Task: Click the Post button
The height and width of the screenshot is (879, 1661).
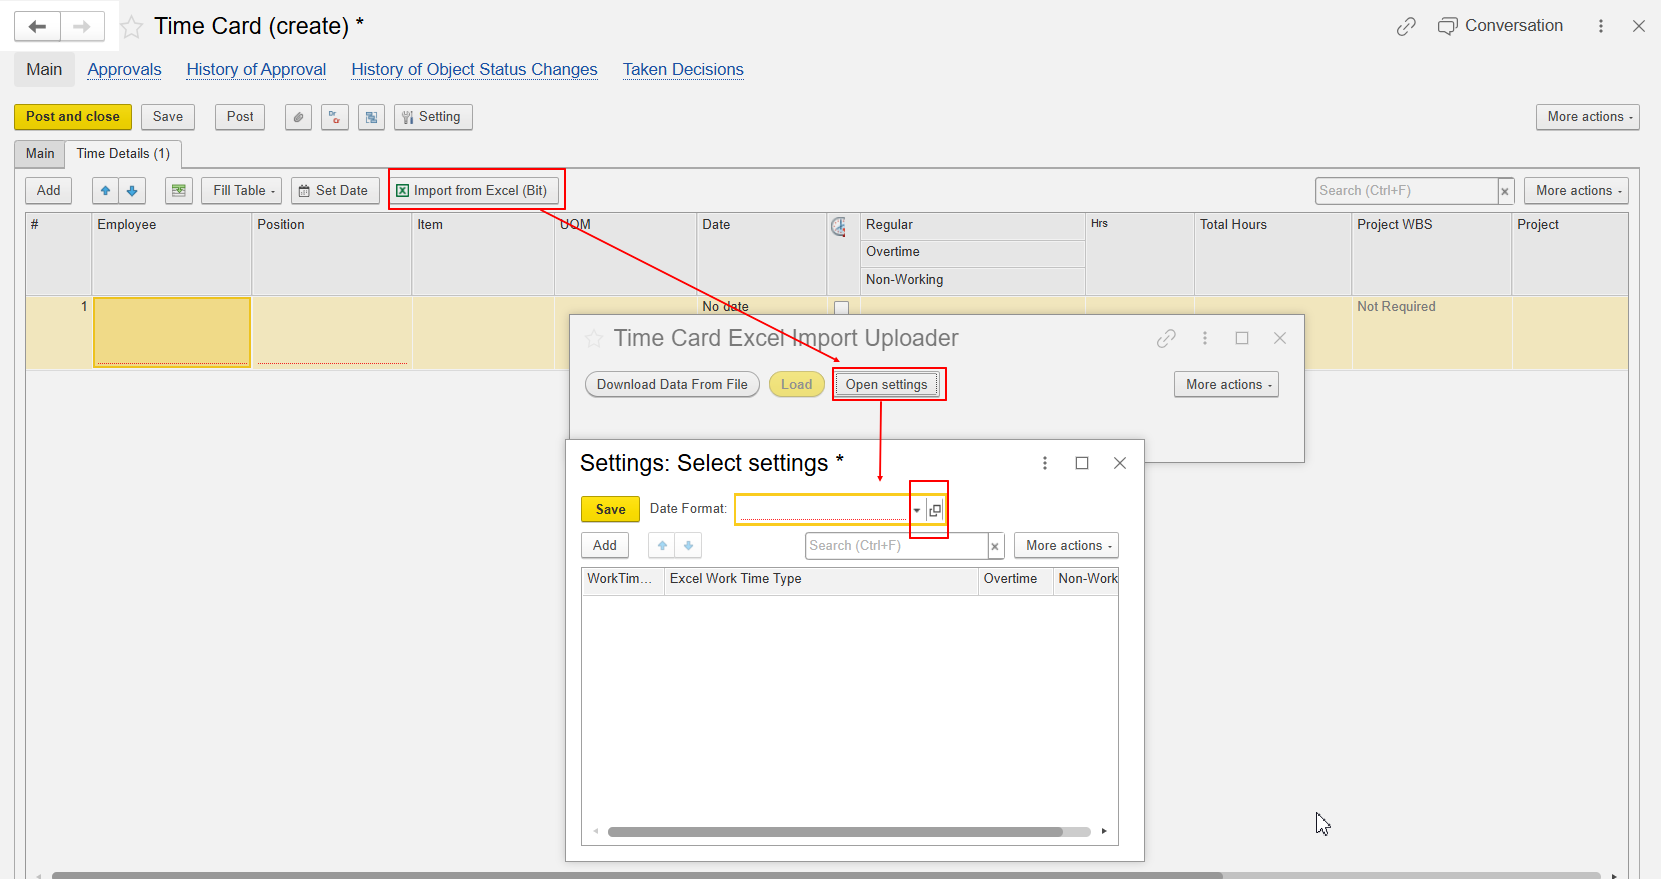Action: pyautogui.click(x=240, y=117)
